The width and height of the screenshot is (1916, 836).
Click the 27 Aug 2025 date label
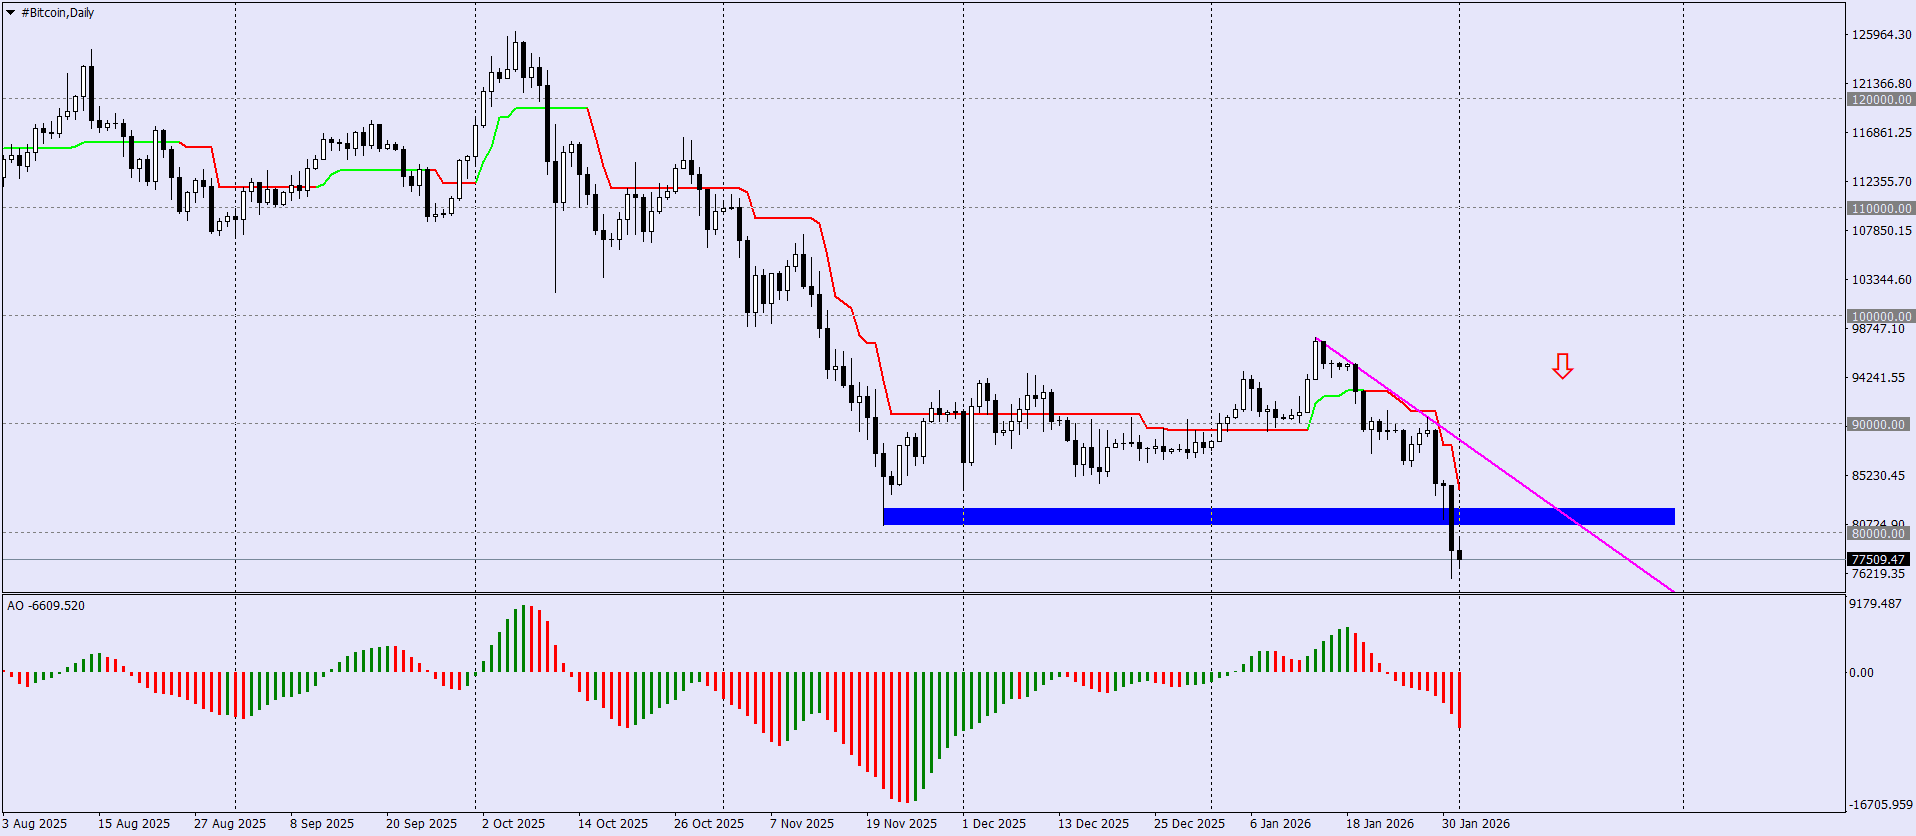[x=230, y=824]
